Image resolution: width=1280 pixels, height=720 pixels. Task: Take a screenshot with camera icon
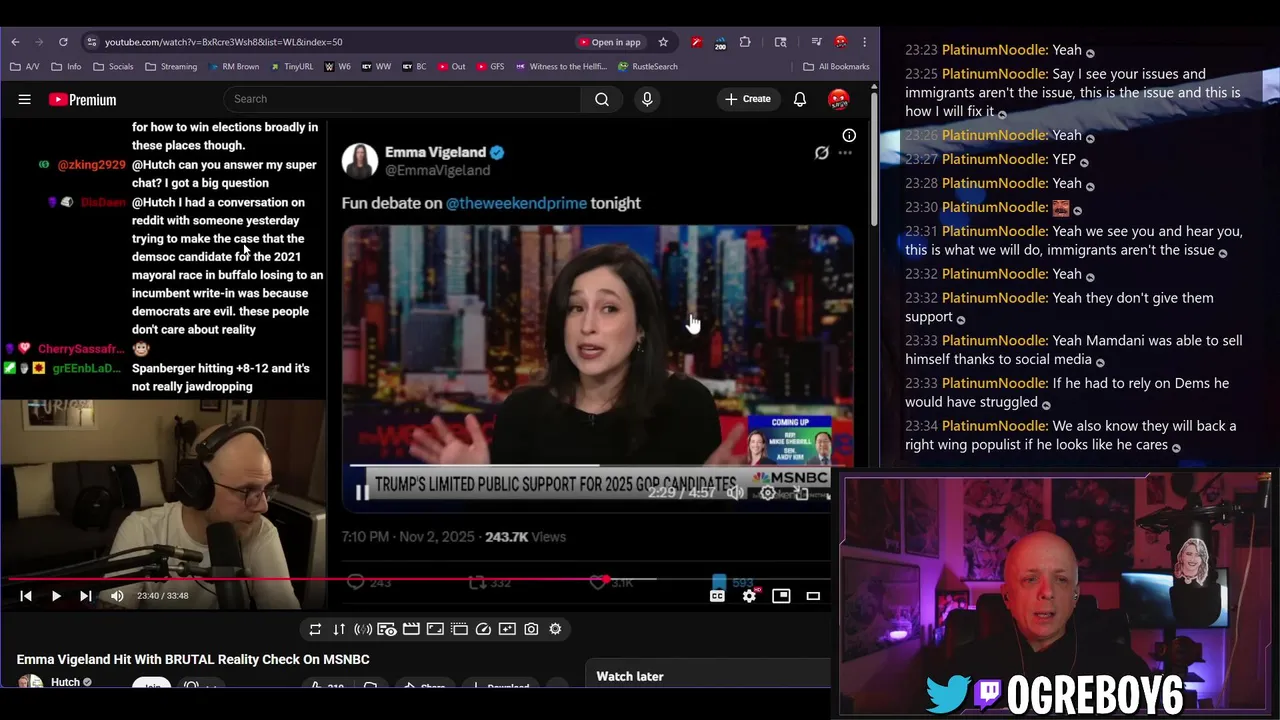point(531,629)
